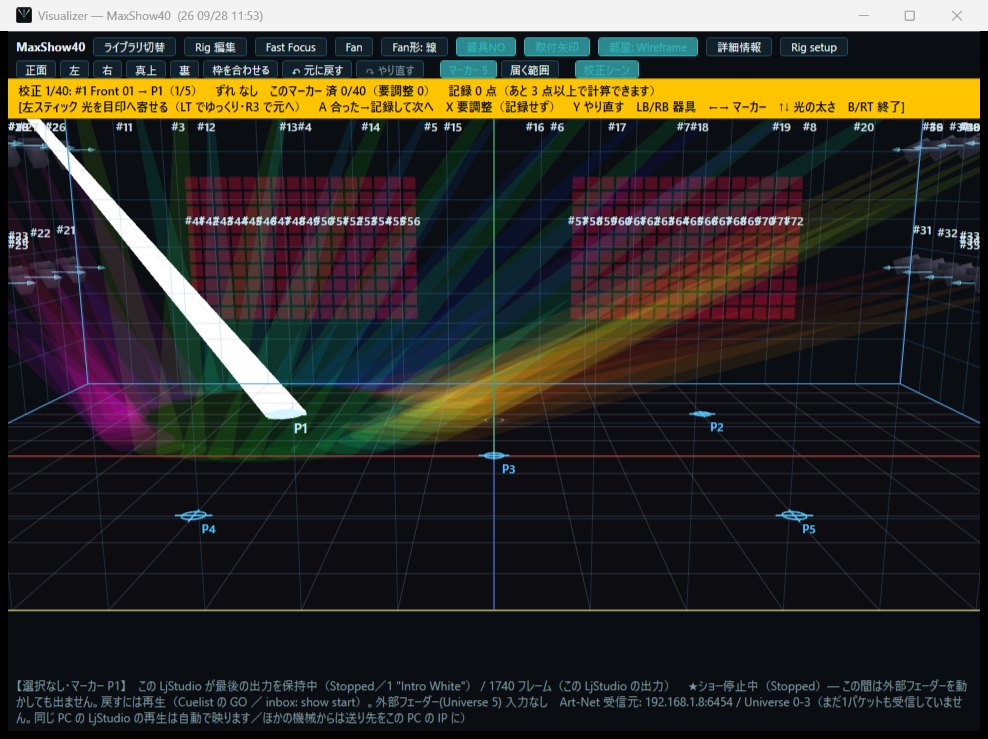Select fixture label #11
Image resolution: width=988 pixels, height=739 pixels.
[124, 127]
